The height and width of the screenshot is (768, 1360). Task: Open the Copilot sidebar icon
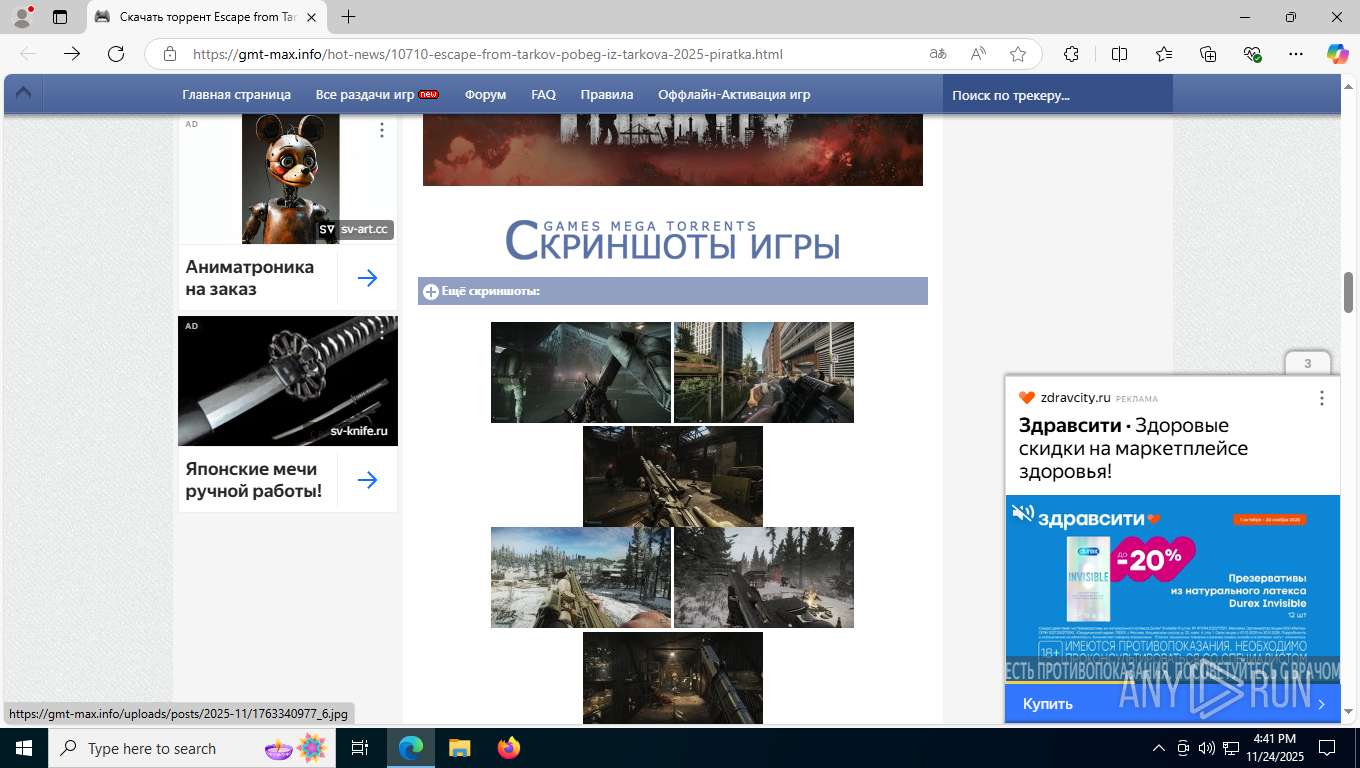pos(1338,54)
